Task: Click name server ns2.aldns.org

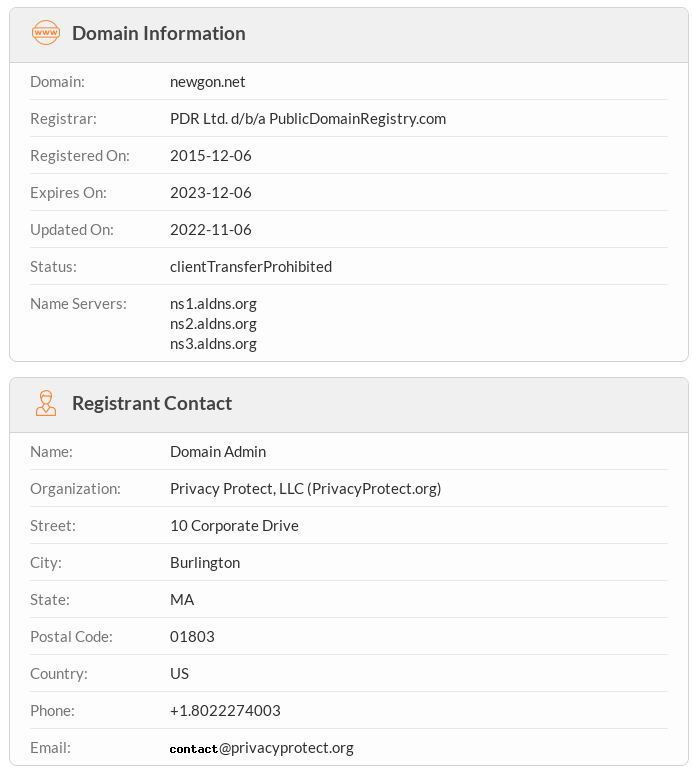Action: pyautogui.click(x=213, y=324)
